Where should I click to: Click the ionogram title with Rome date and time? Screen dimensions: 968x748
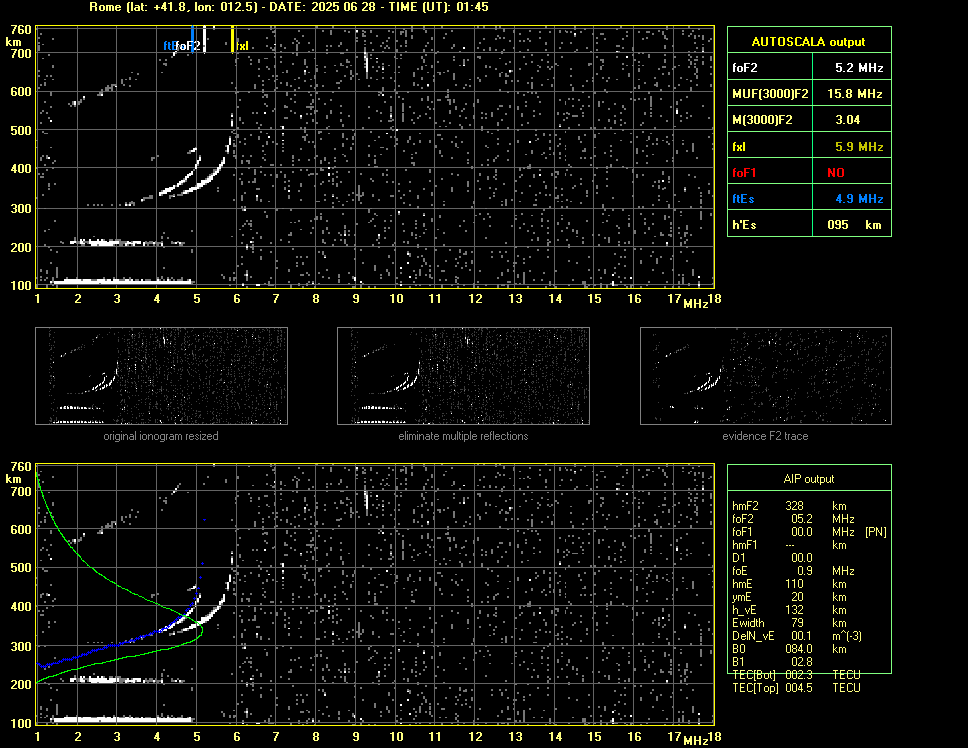(x=289, y=7)
